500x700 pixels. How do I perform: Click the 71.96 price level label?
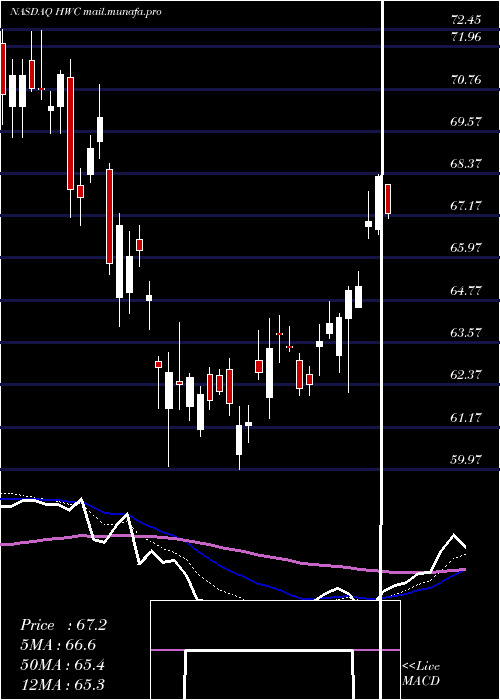pos(466,37)
